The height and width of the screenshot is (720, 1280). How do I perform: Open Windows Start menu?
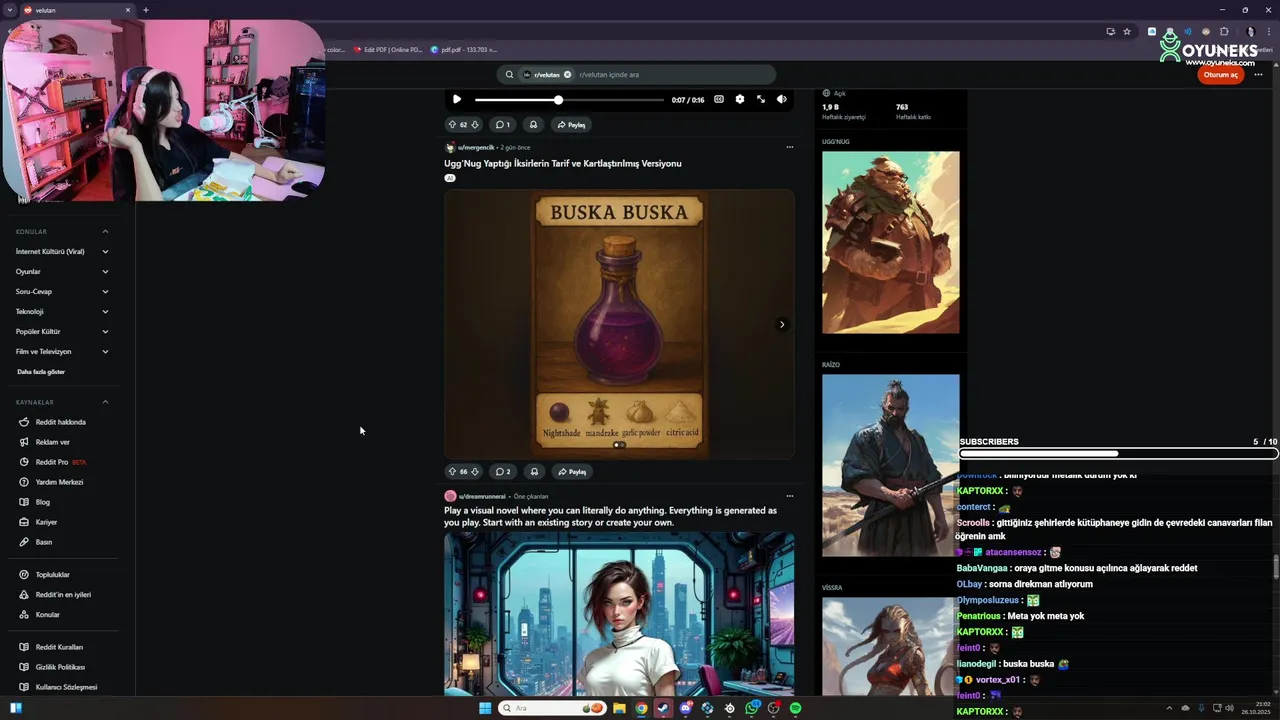(485, 708)
